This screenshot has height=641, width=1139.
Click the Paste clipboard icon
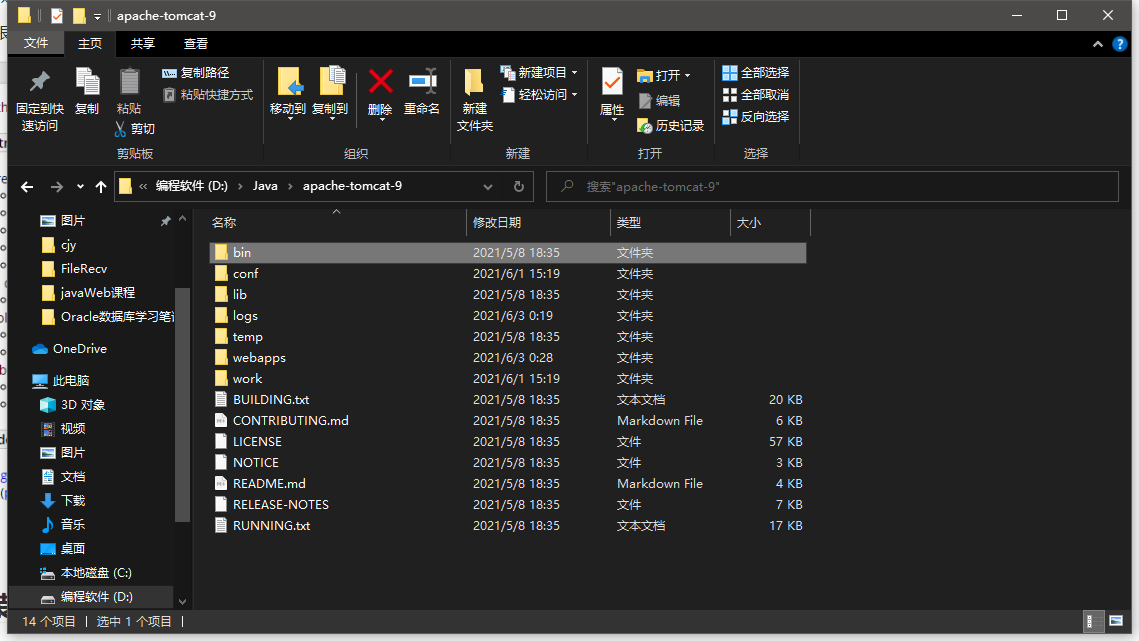[x=129, y=82]
